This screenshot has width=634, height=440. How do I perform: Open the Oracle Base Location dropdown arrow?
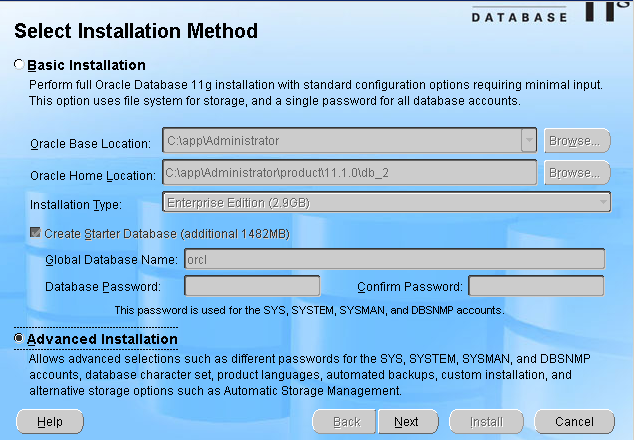tap(529, 140)
